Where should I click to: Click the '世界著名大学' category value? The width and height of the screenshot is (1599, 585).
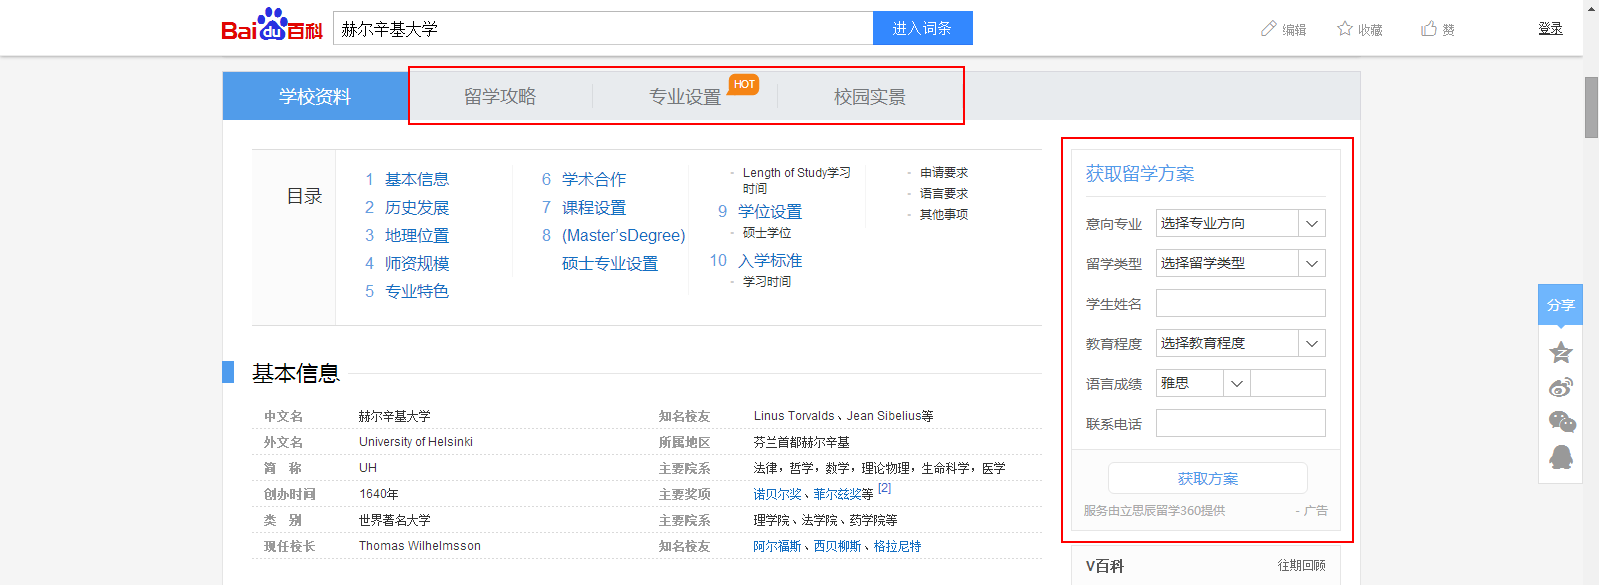[x=395, y=520]
